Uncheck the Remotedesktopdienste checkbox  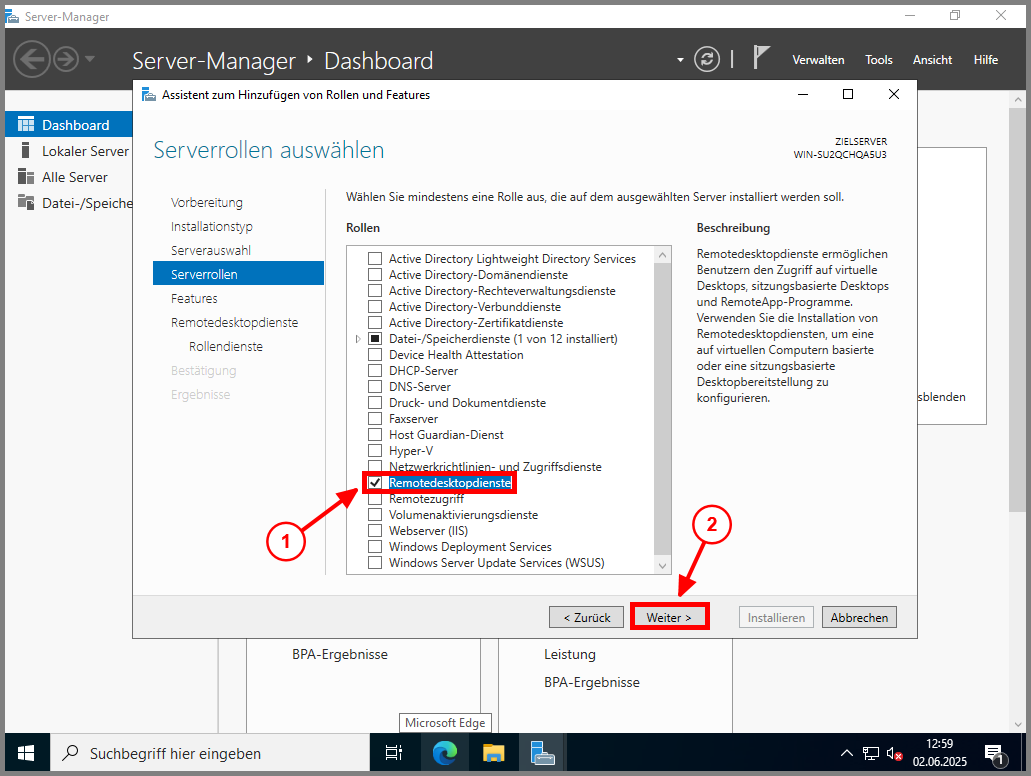375,483
